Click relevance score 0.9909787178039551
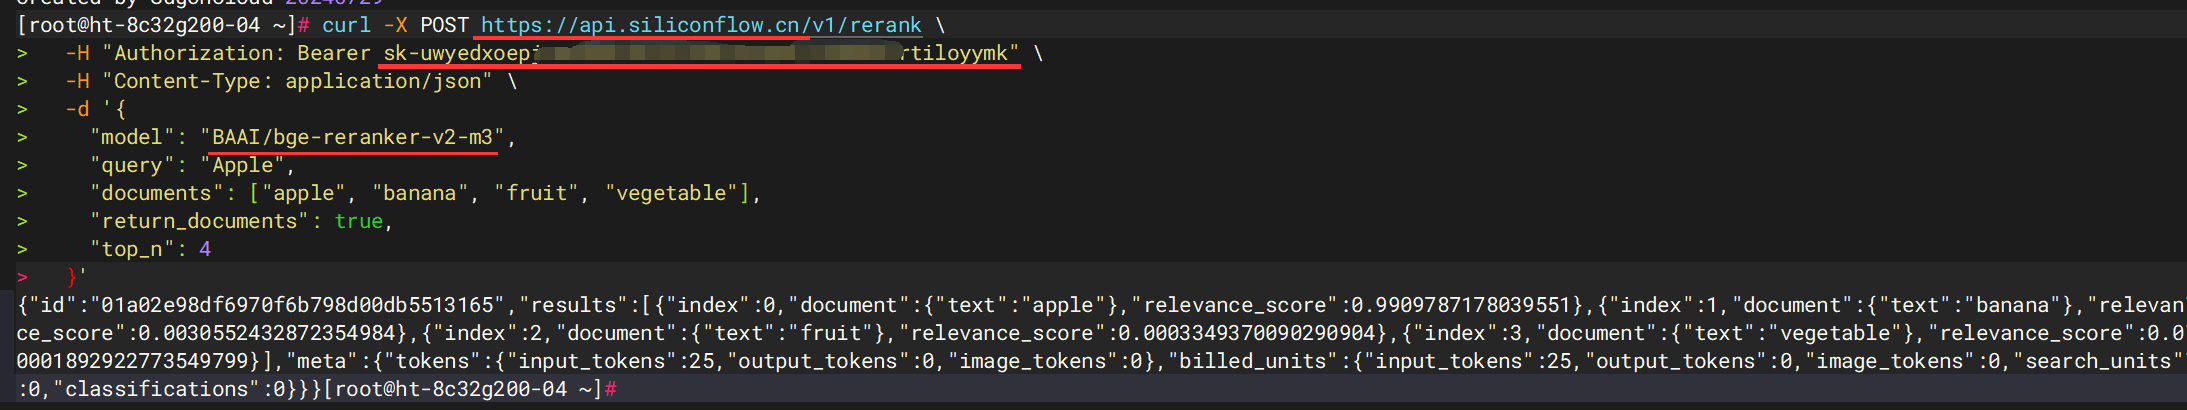The width and height of the screenshot is (2187, 410). click(1461, 305)
